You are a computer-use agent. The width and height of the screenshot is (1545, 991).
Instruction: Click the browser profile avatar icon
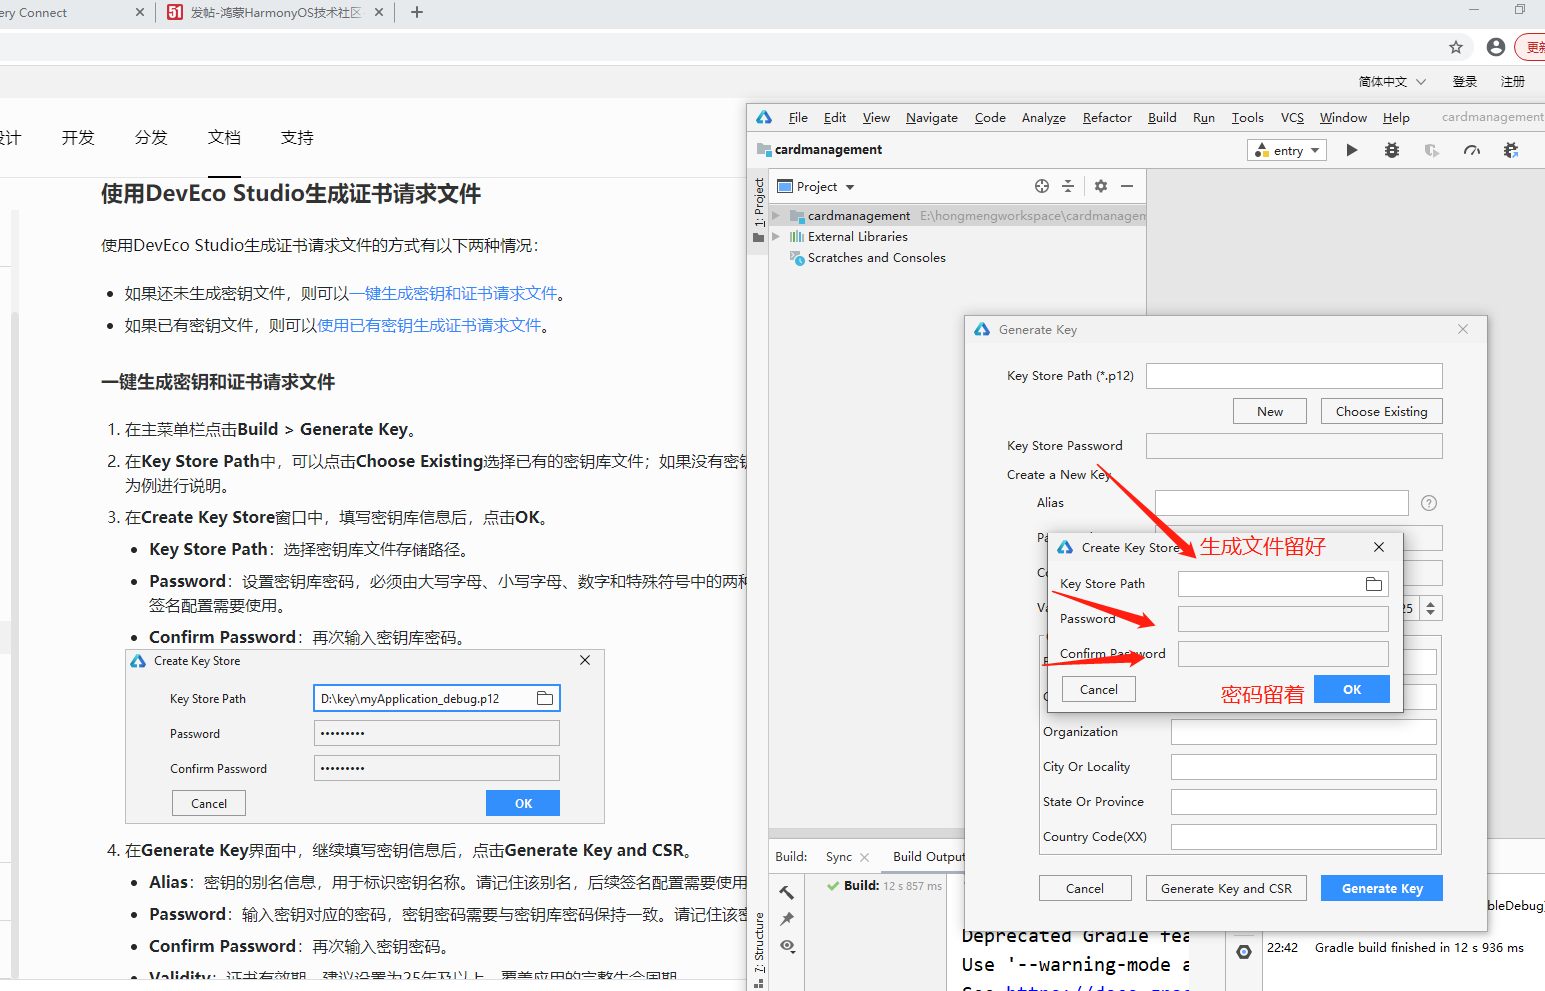click(1496, 47)
